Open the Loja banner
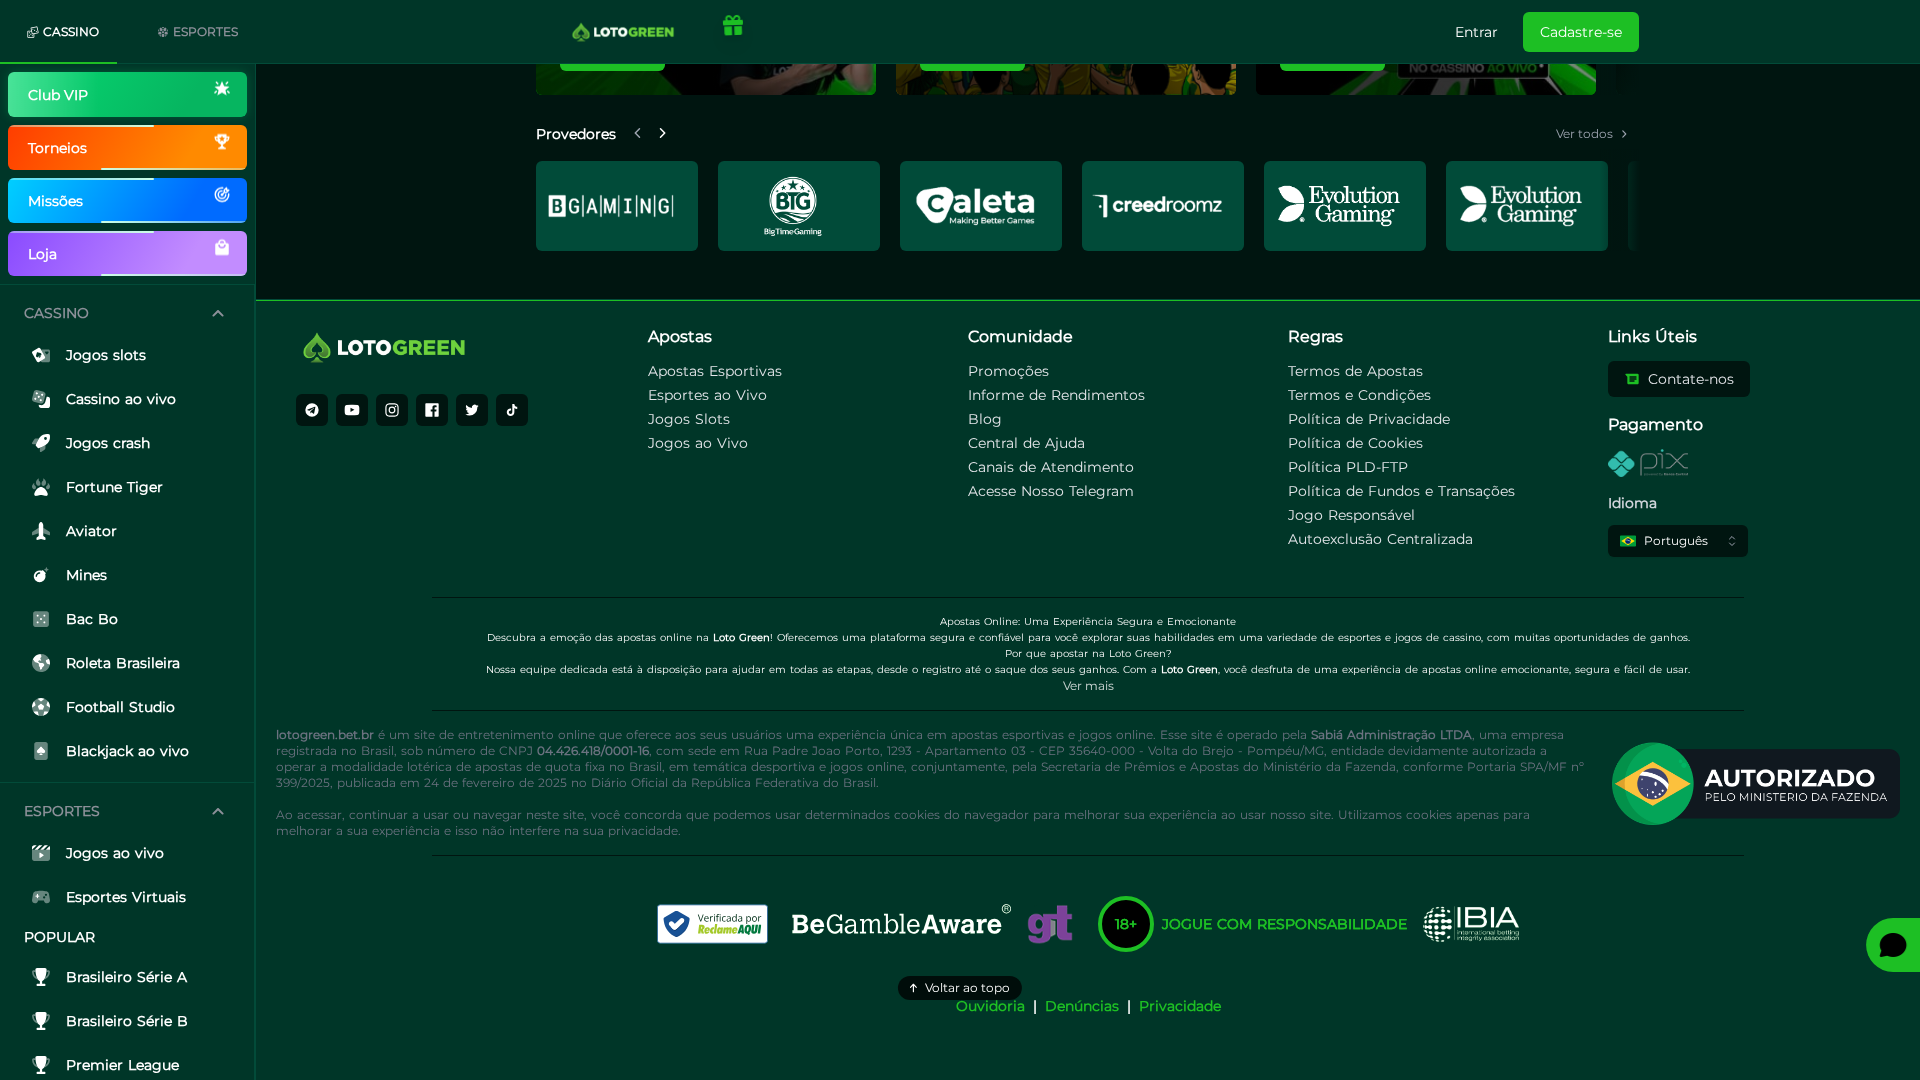Viewport: 1920px width, 1080px height. (x=127, y=254)
